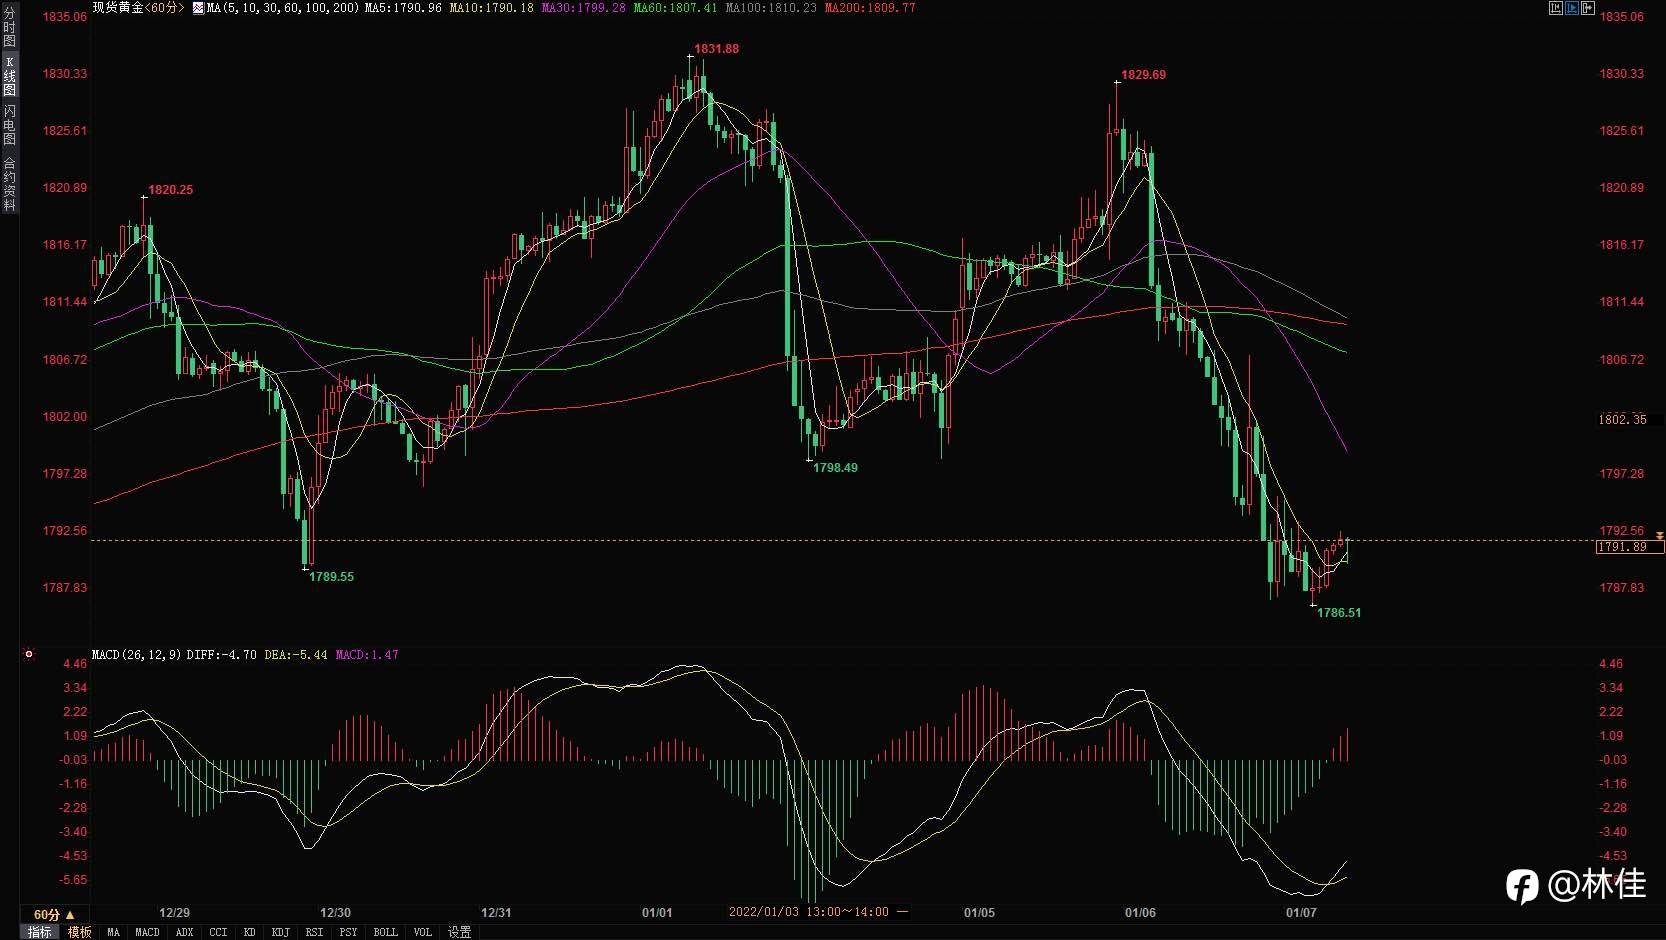Click the MA30:1799.28 value label
This screenshot has height=940, width=1666.
point(583,8)
